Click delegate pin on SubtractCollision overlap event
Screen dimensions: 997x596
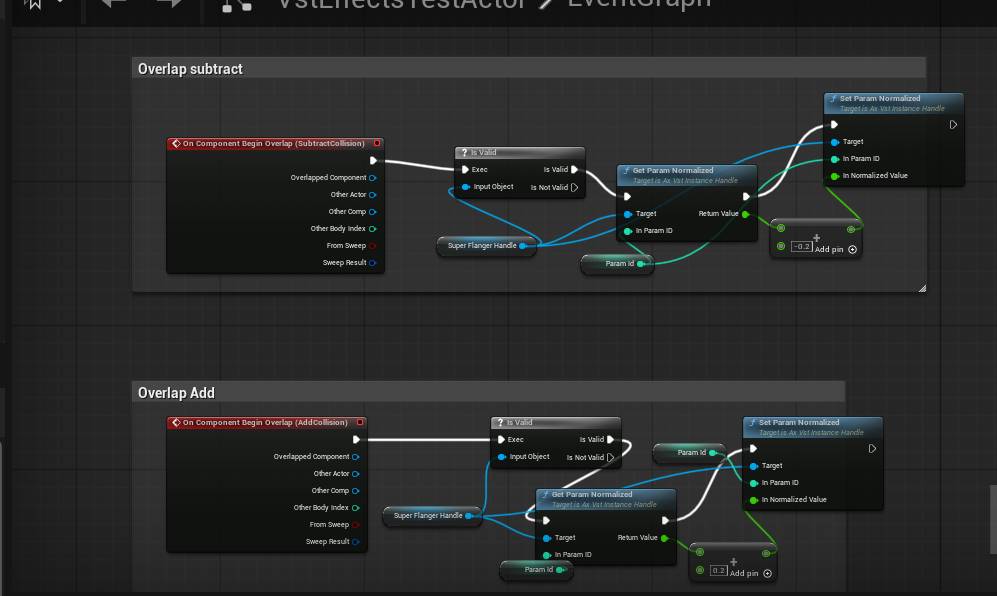377,143
